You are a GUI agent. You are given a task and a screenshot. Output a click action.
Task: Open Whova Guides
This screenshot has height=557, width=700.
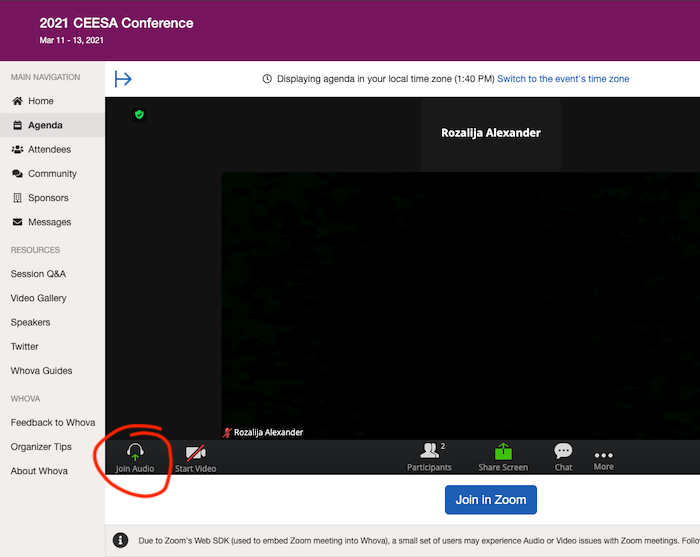[x=42, y=370]
